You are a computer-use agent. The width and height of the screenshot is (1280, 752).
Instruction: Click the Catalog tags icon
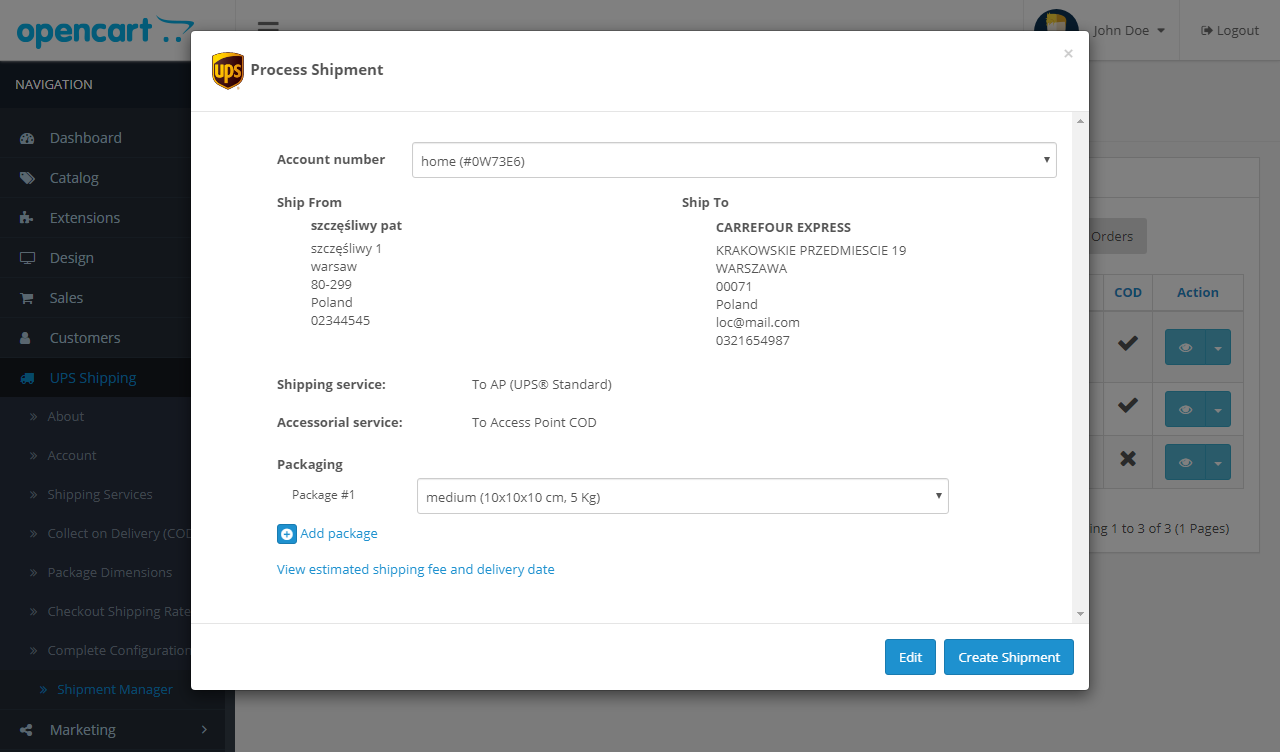click(x=27, y=178)
